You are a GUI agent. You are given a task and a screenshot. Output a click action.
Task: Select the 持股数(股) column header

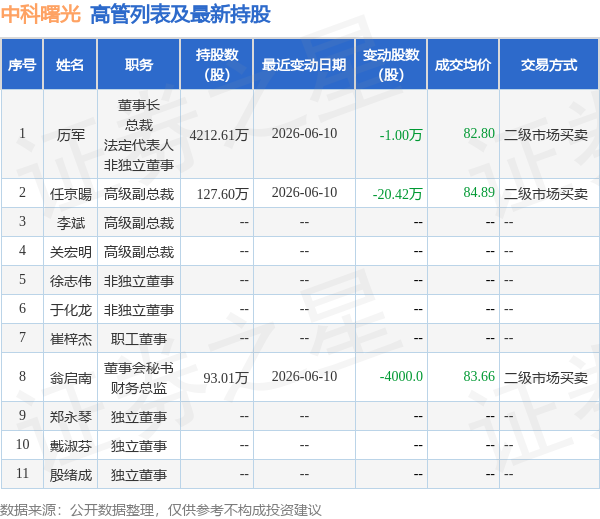[x=217, y=65]
